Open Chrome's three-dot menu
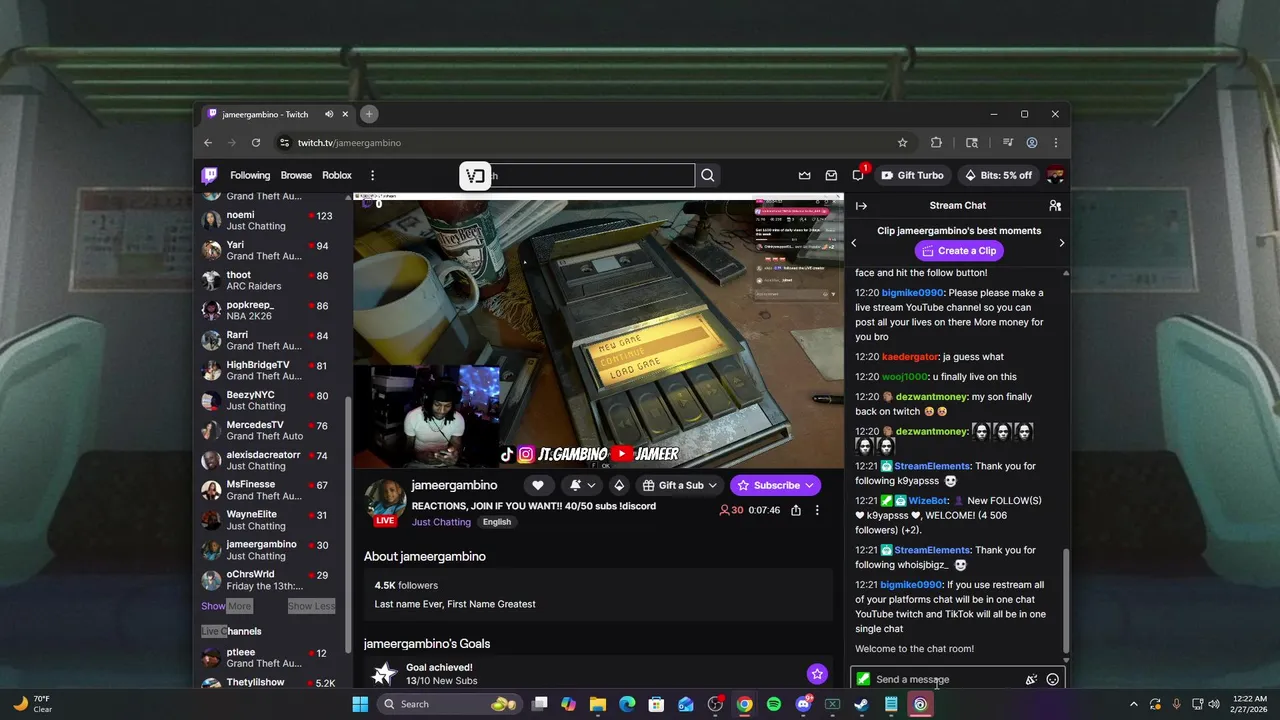This screenshot has height=720, width=1280. (1055, 143)
